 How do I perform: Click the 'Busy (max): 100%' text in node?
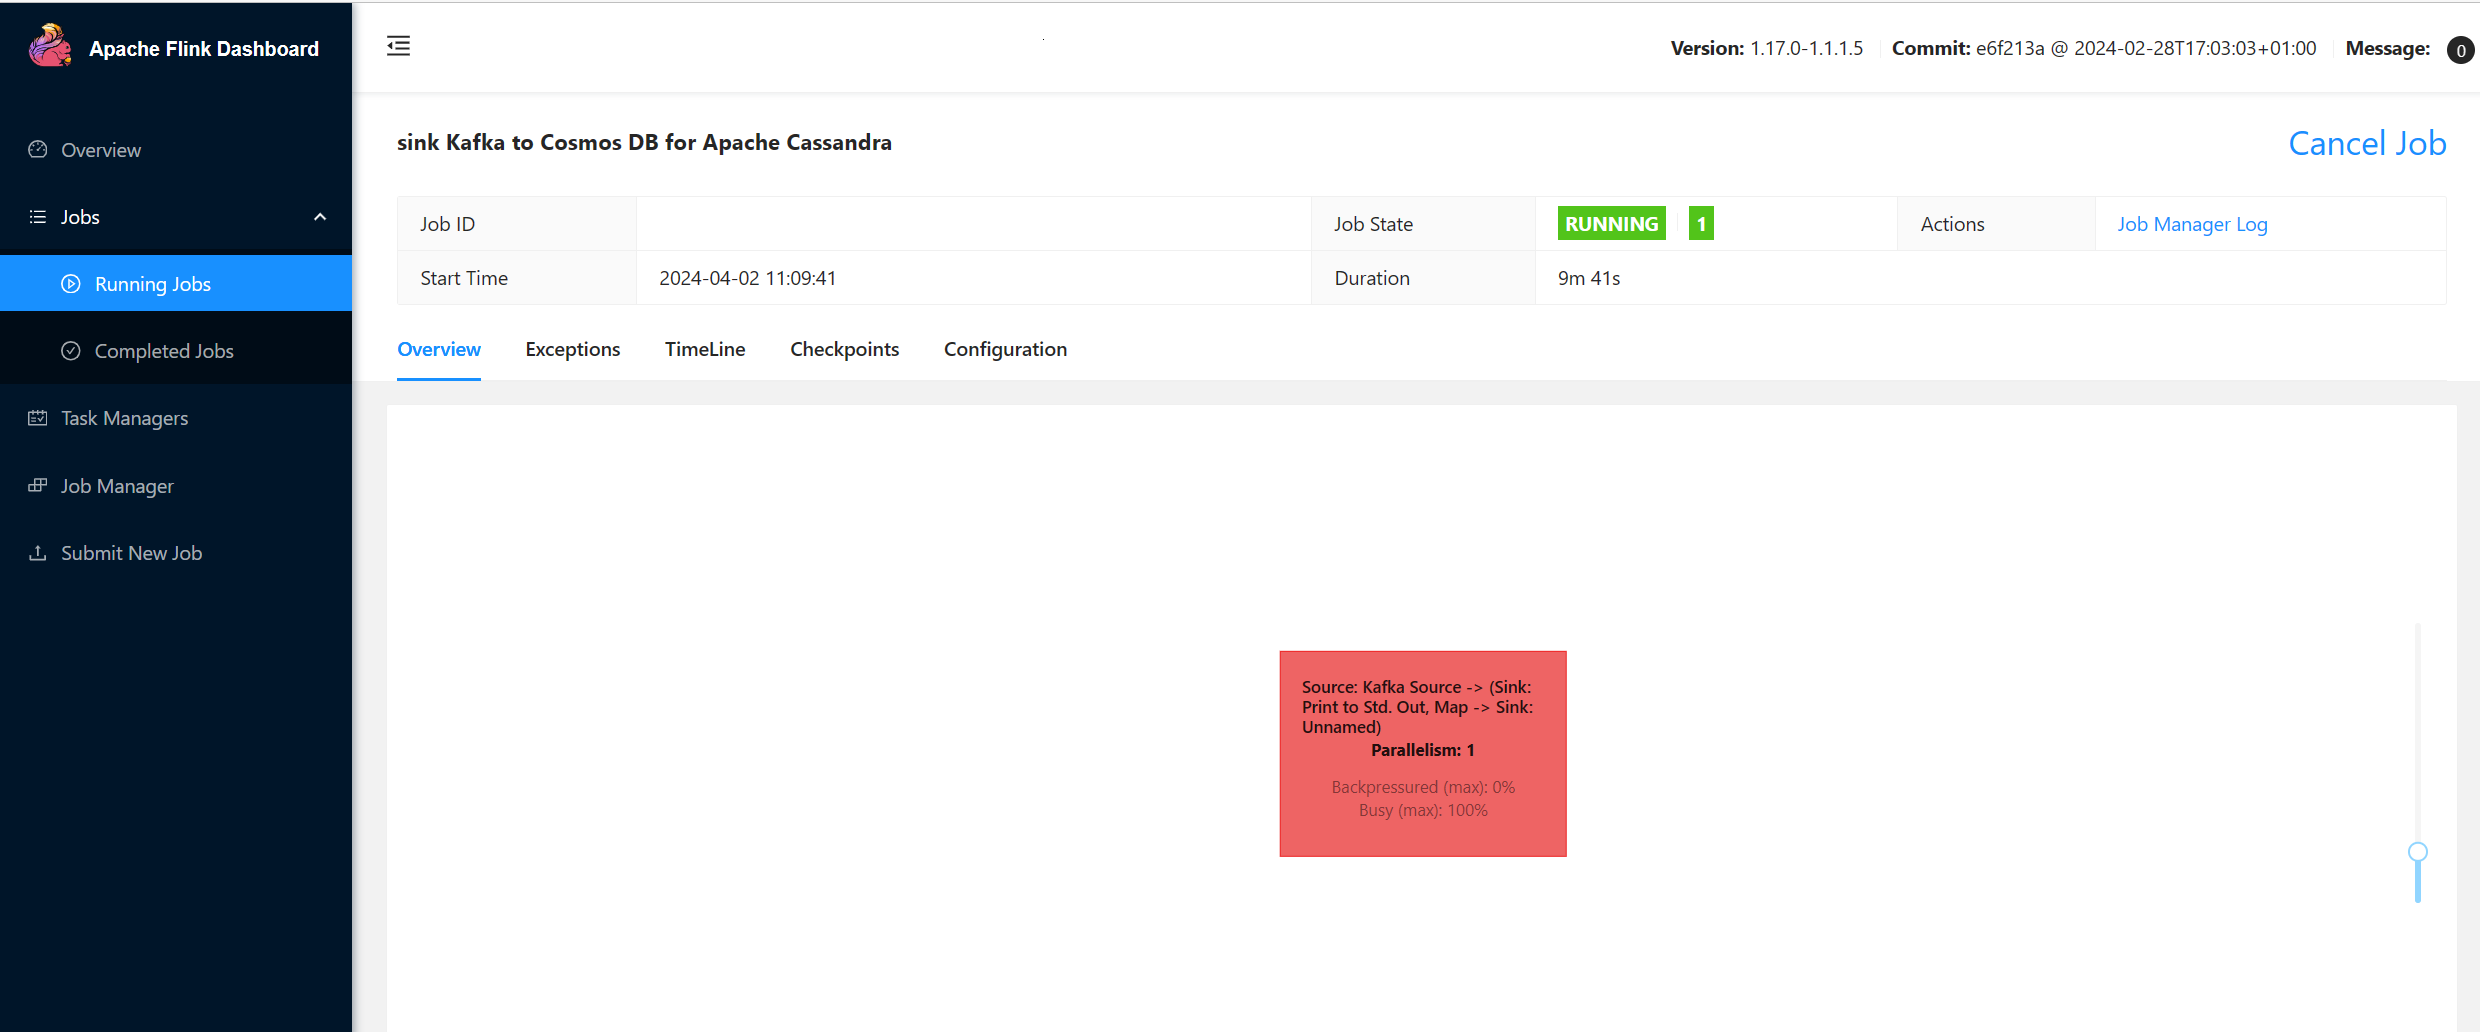pyautogui.click(x=1423, y=810)
